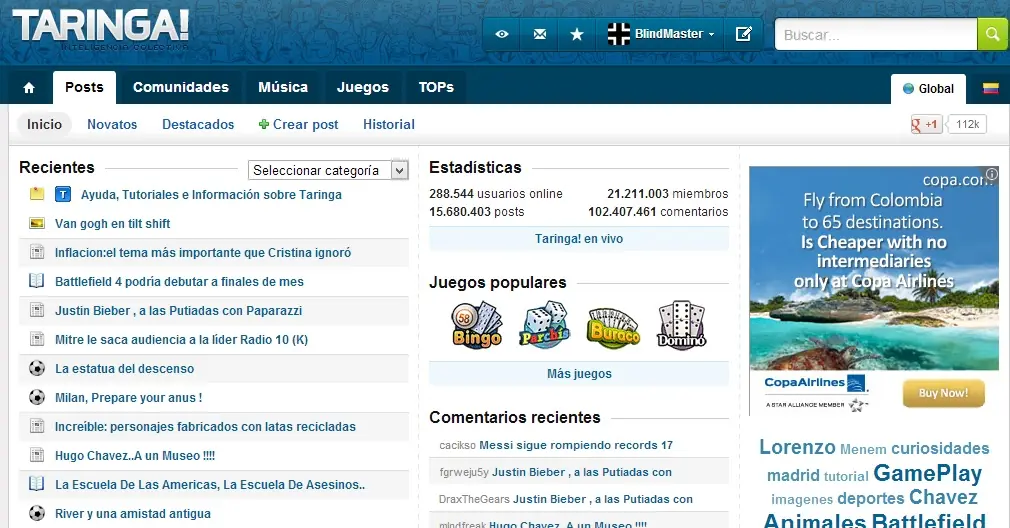The height and width of the screenshot is (528, 1010).
Task: Click news icon beside Inflacion post
Action: 37,252
